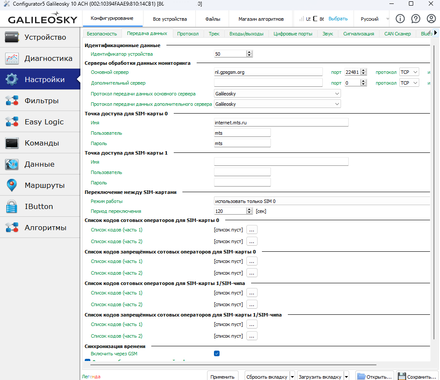Toggle the Включить через GSM checkbox
This screenshot has height=380, width=440.
pyautogui.click(x=217, y=353)
